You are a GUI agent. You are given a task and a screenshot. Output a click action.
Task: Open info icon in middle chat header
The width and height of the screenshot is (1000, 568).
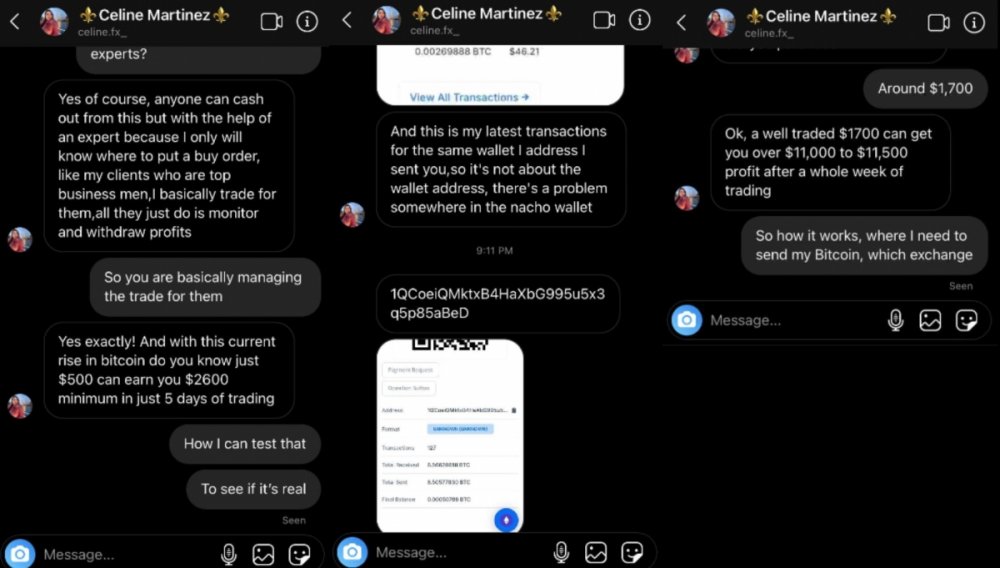pyautogui.click(x=640, y=20)
